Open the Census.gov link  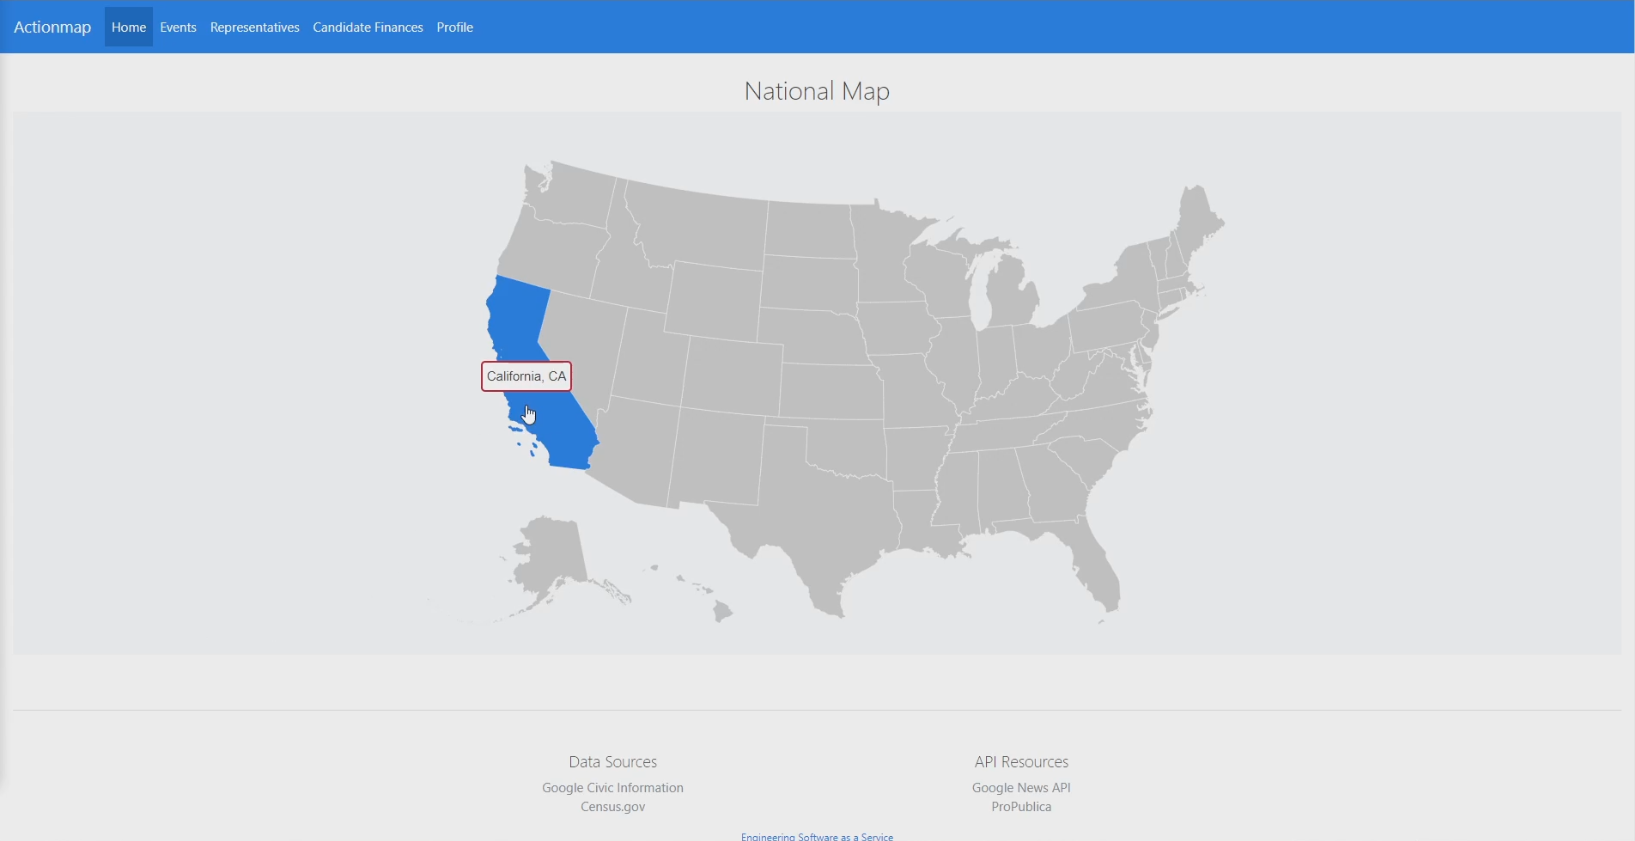coord(613,807)
